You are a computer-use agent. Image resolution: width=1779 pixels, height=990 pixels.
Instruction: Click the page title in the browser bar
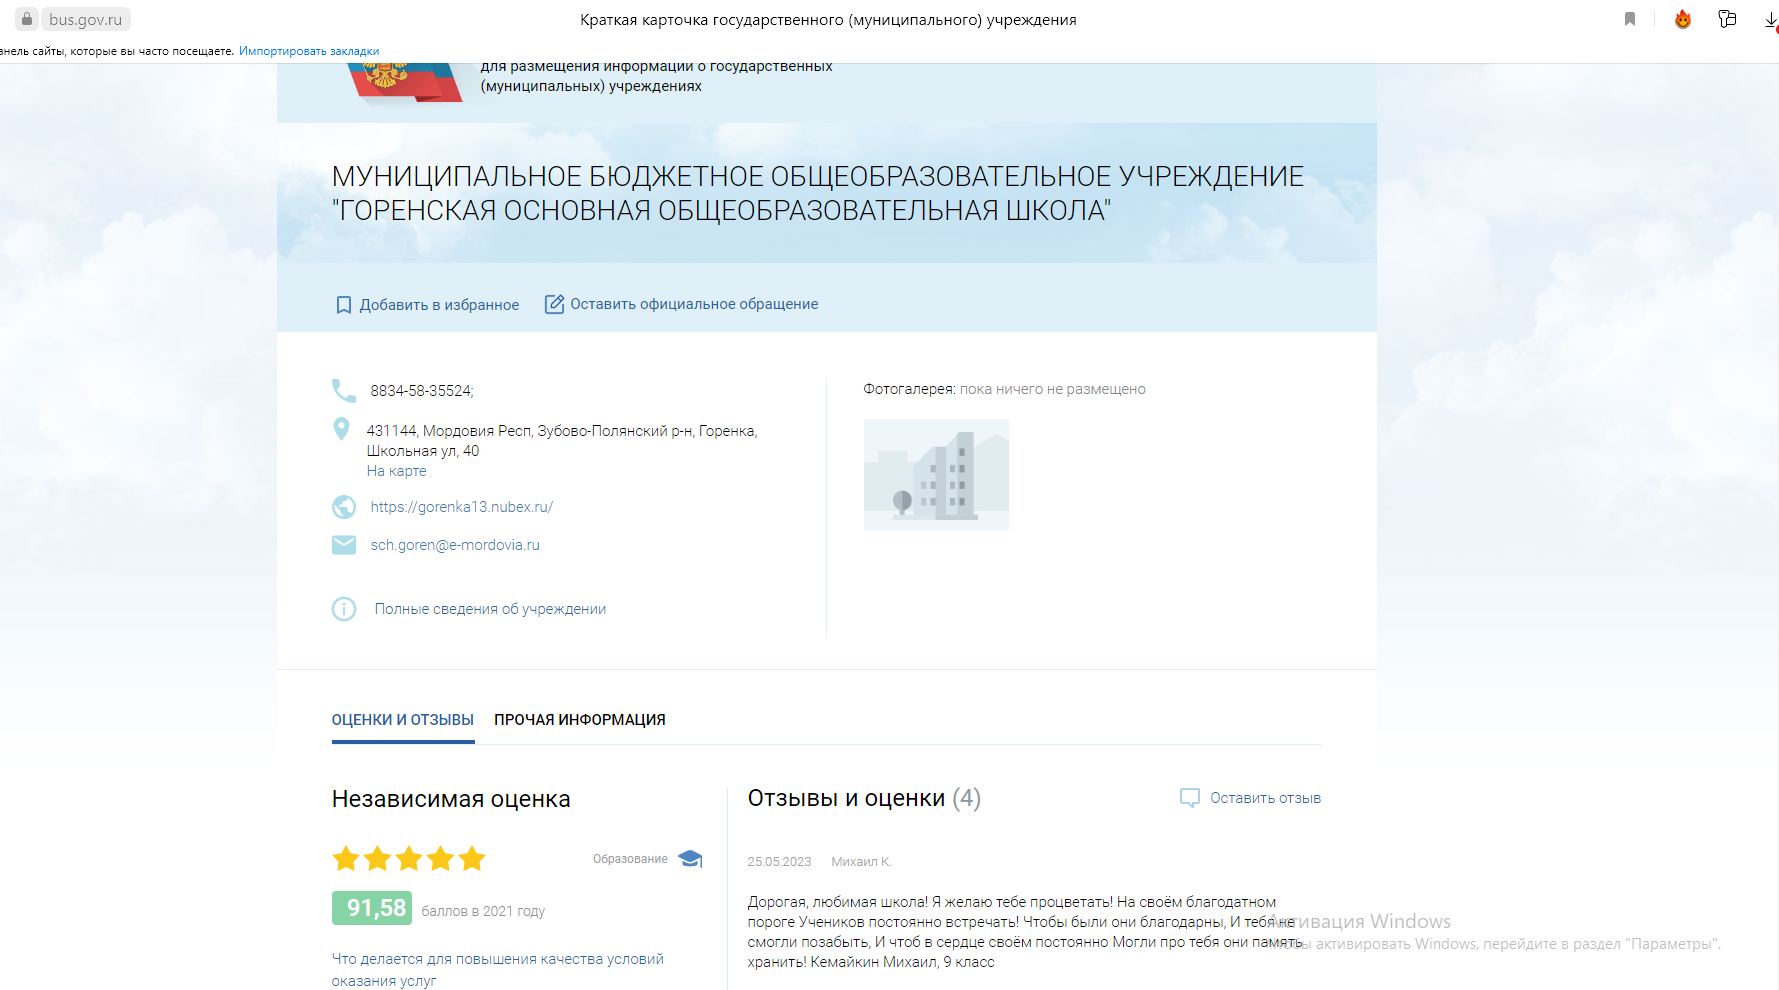click(828, 20)
